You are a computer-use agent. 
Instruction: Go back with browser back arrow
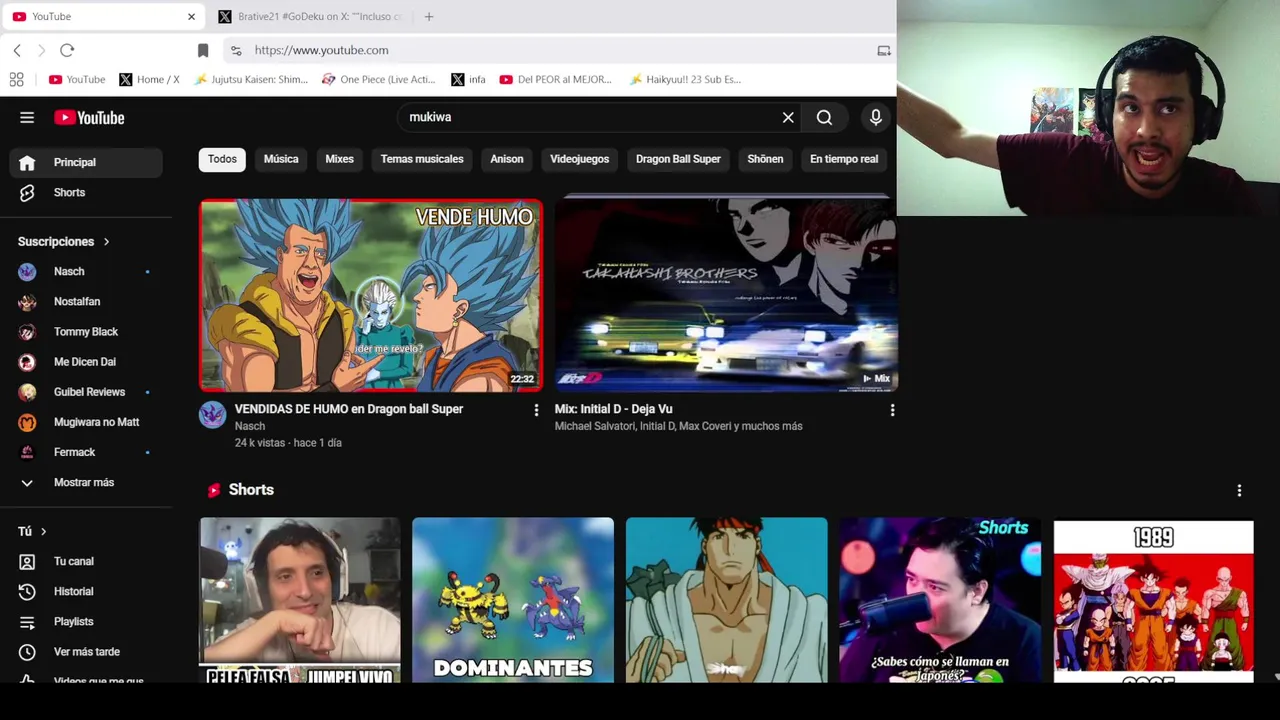click(17, 50)
